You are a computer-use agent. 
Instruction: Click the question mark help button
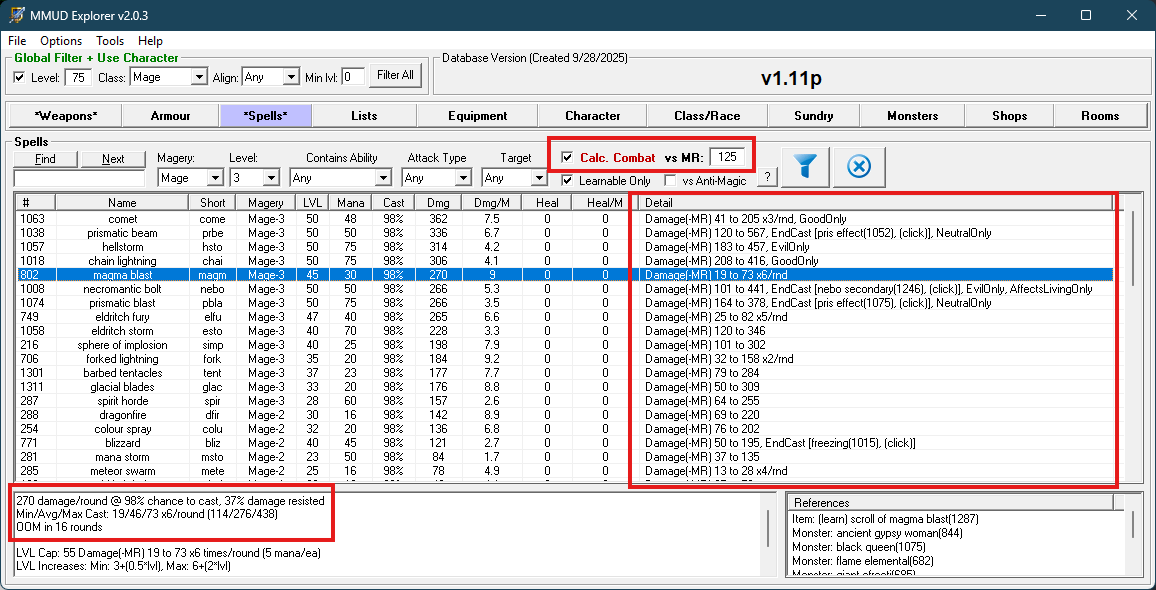[768, 178]
